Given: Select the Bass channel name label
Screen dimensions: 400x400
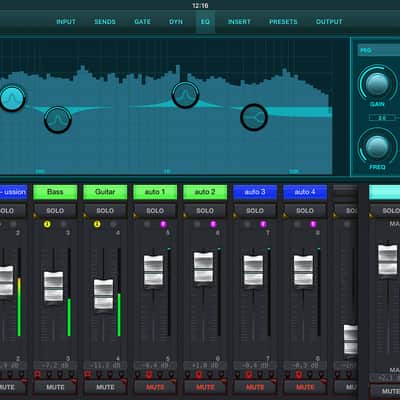Looking at the screenshot, I should (x=55, y=192).
